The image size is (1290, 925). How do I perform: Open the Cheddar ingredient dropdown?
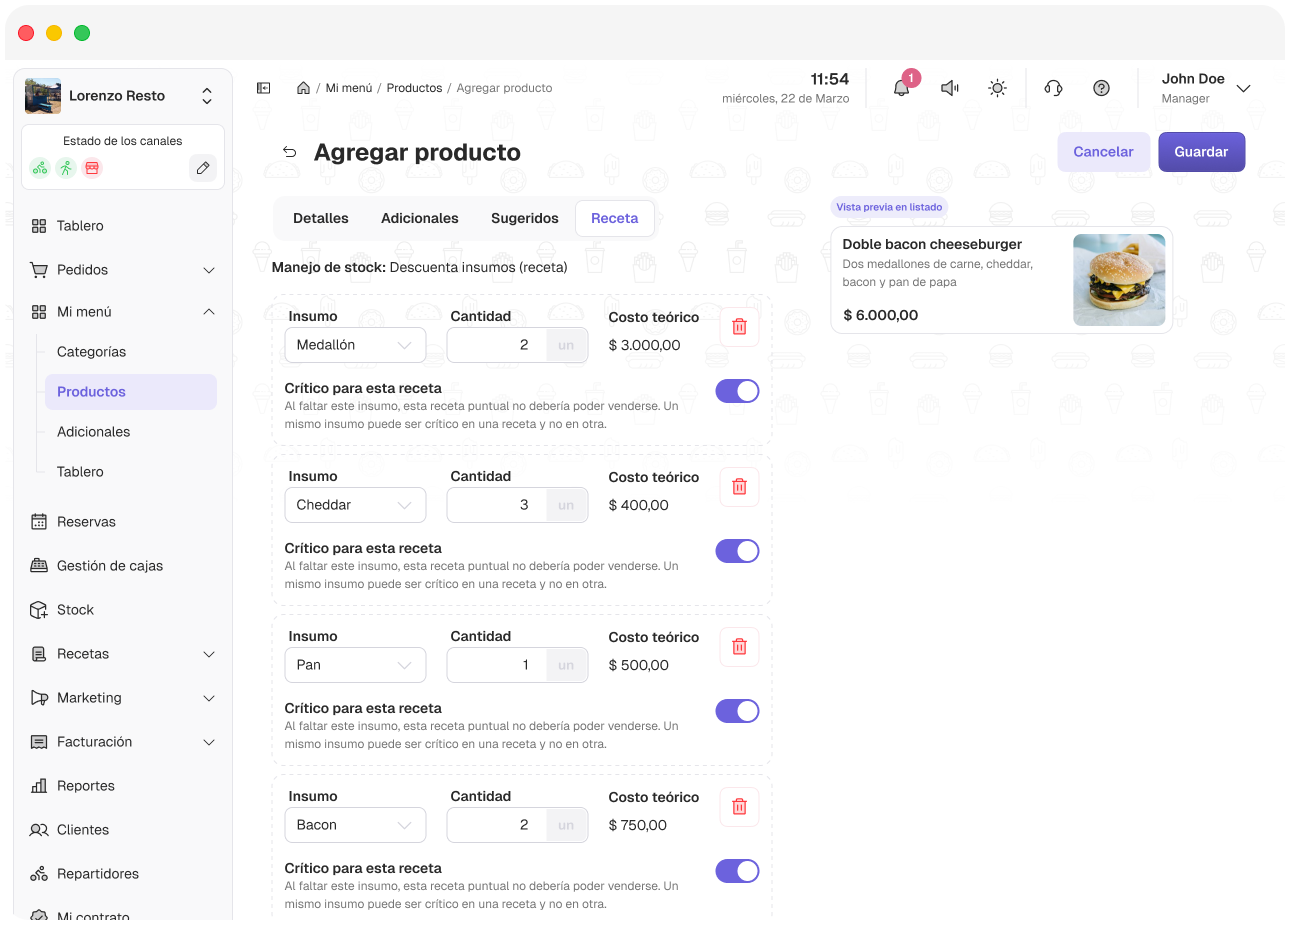click(355, 505)
